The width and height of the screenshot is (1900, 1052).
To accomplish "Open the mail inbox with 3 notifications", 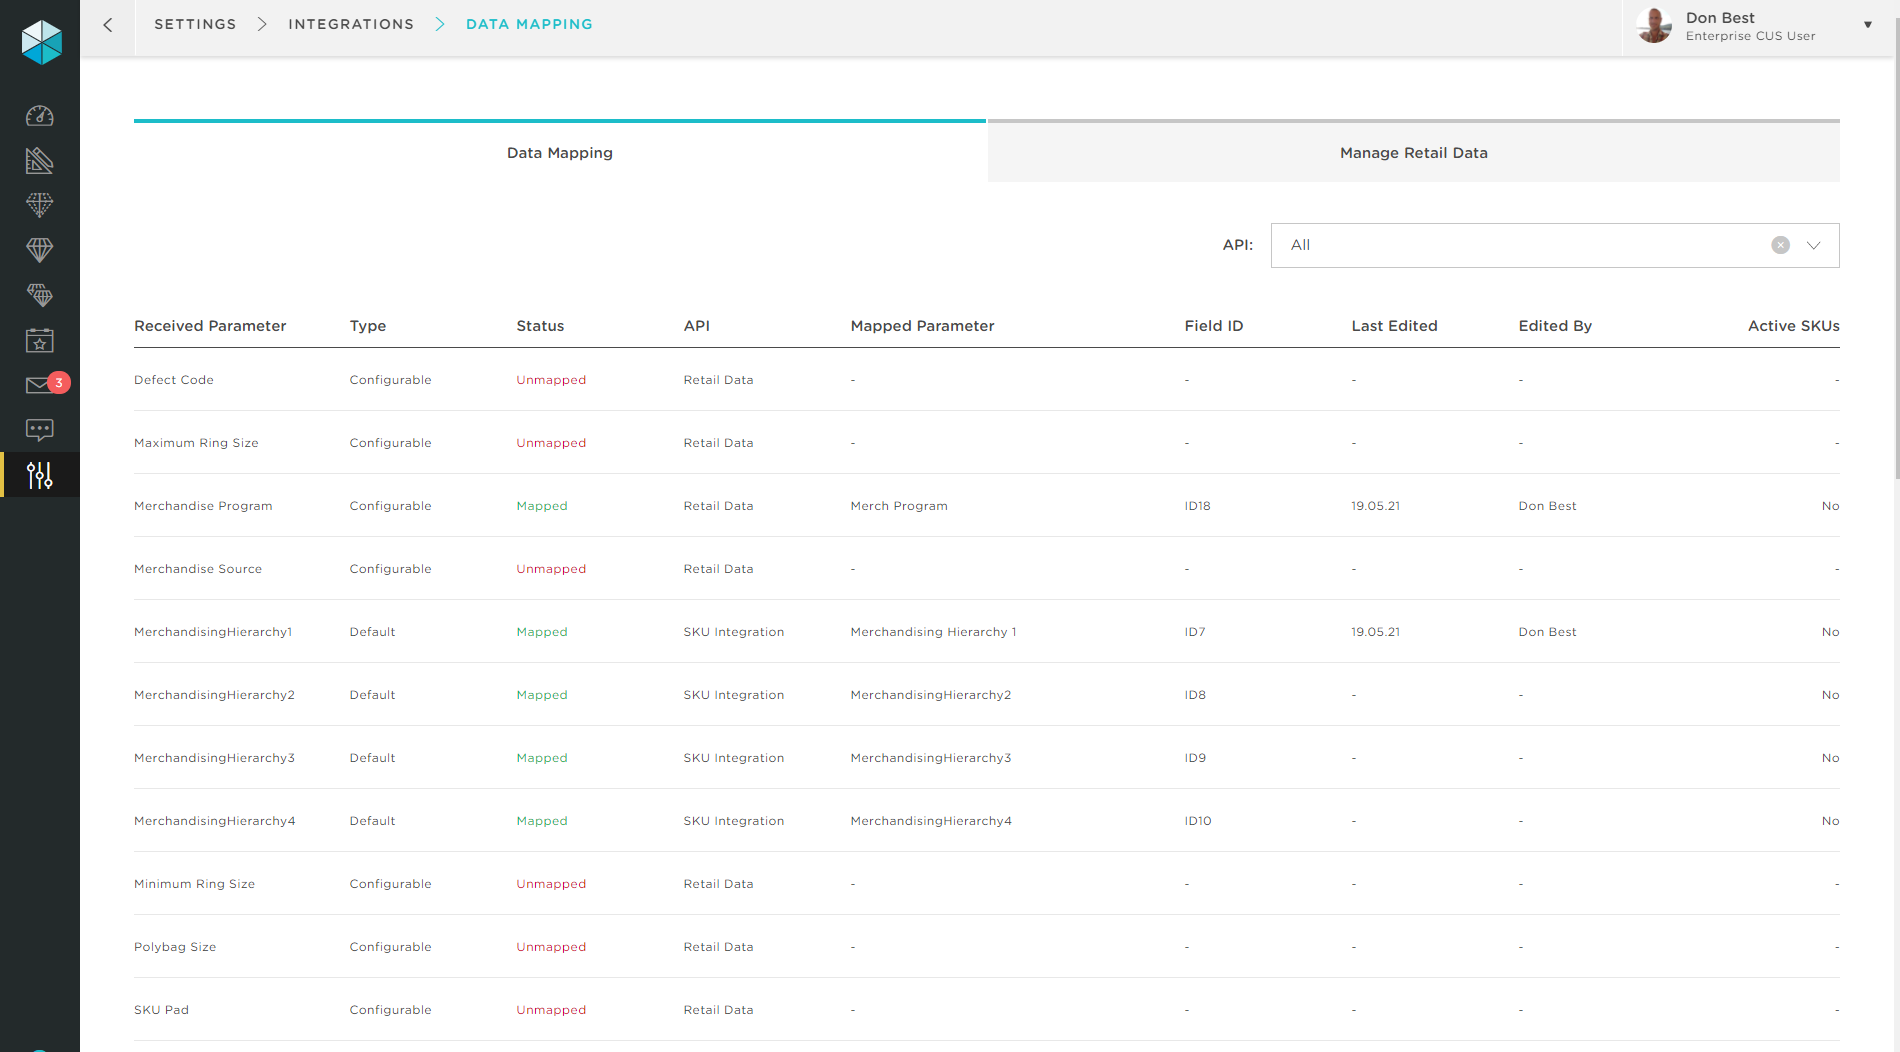I will pos(46,384).
